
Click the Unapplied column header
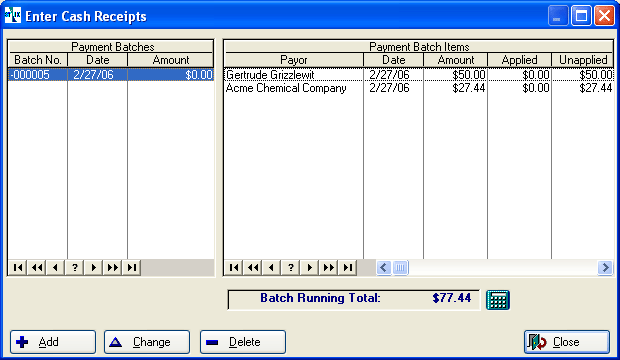pos(583,60)
